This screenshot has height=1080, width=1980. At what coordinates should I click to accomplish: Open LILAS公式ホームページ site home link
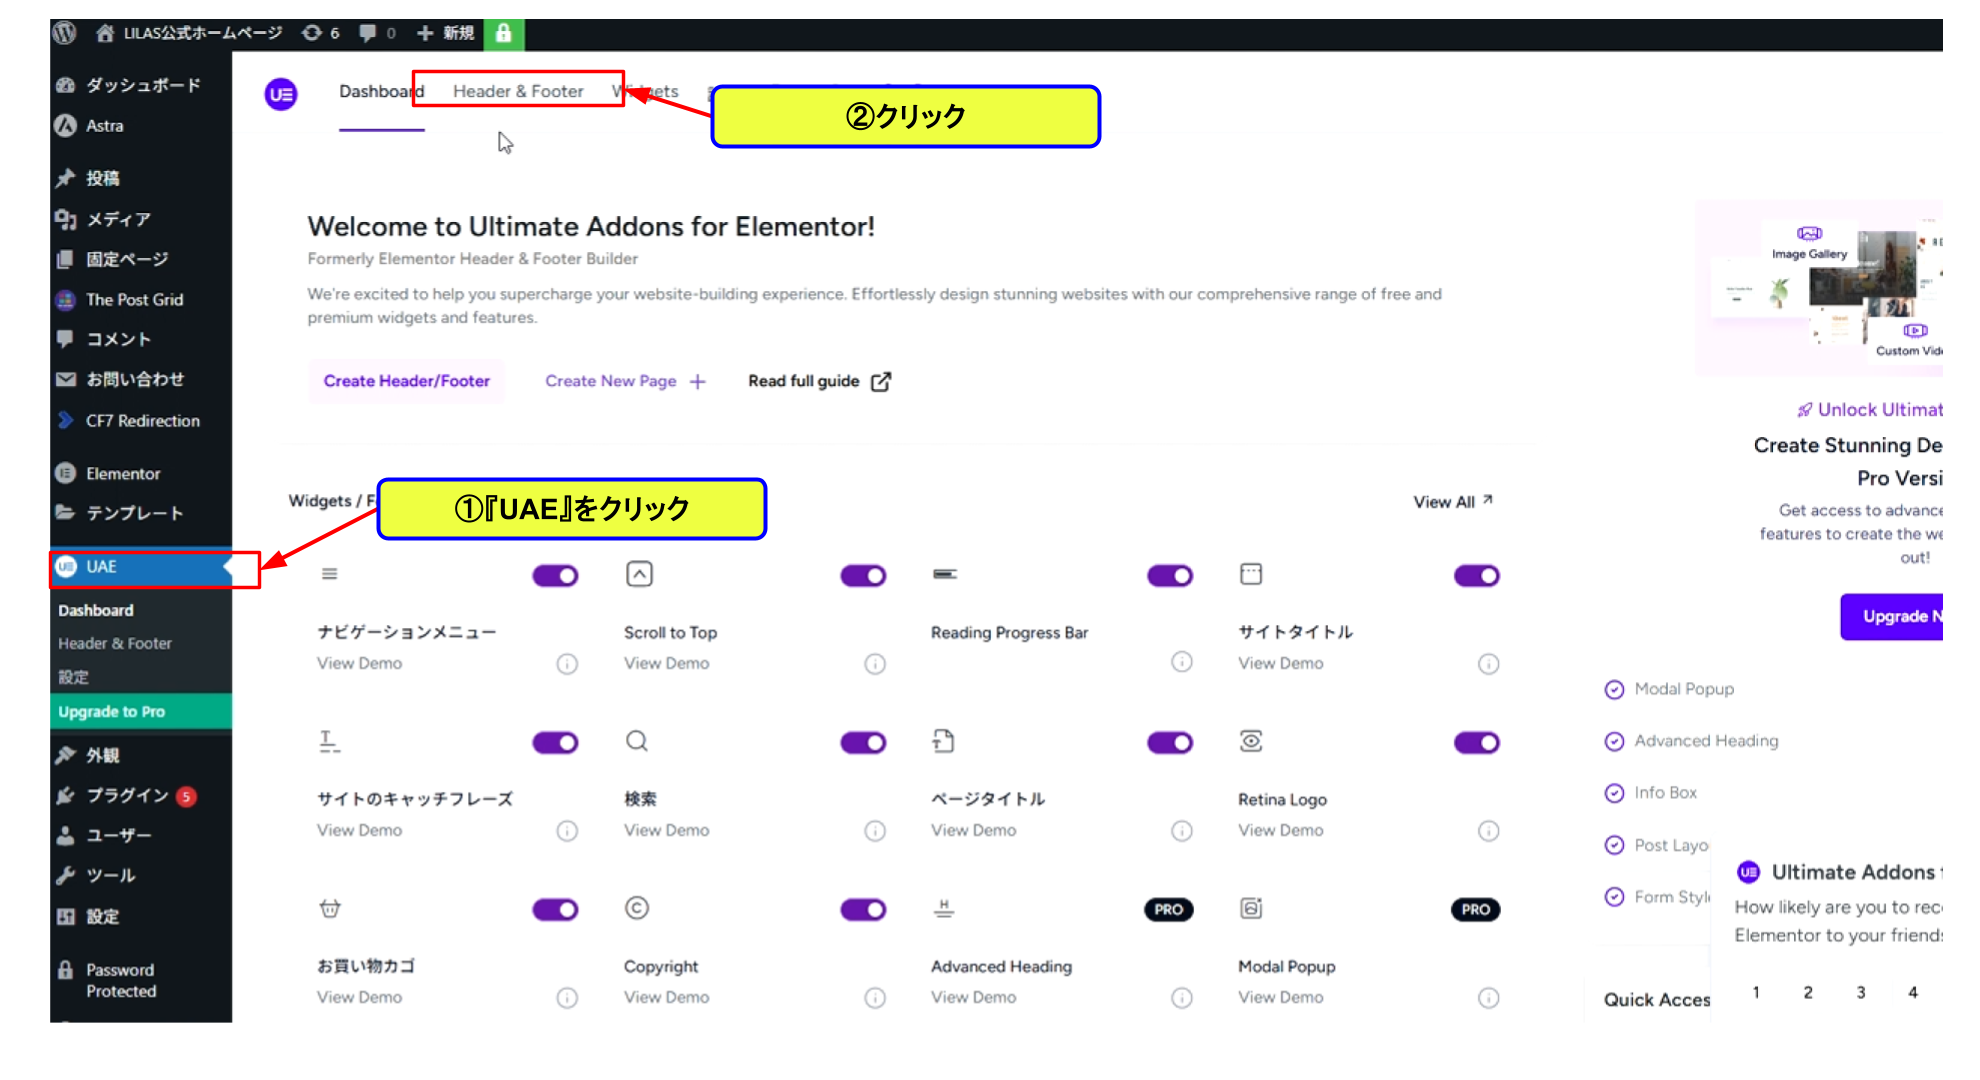[189, 33]
